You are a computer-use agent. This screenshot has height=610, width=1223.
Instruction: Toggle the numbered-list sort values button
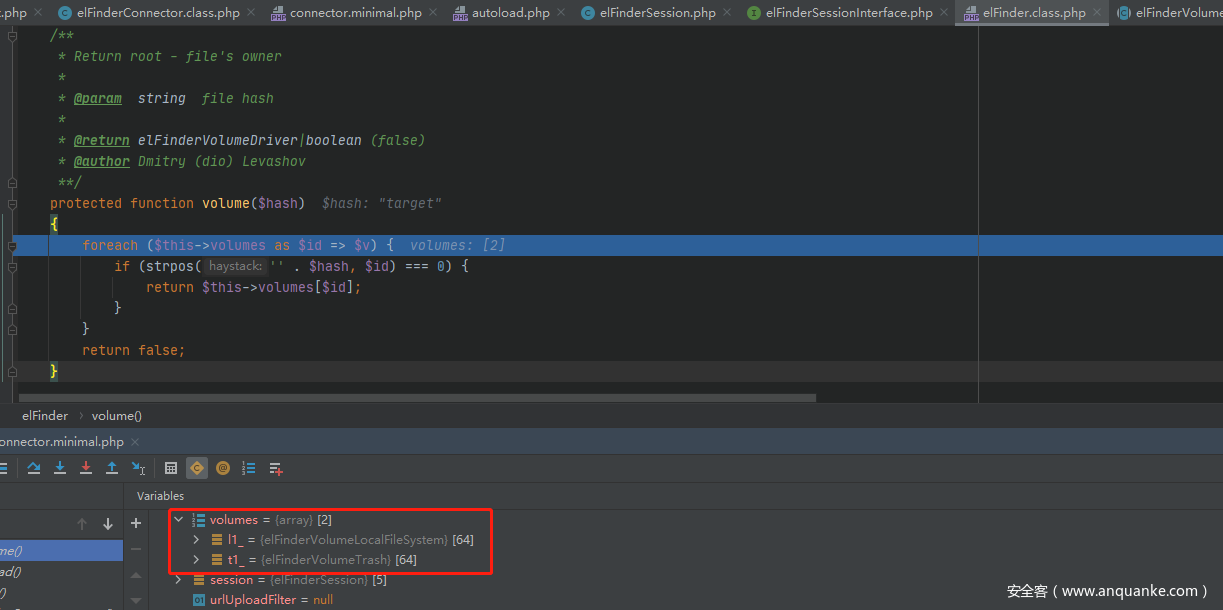249,468
